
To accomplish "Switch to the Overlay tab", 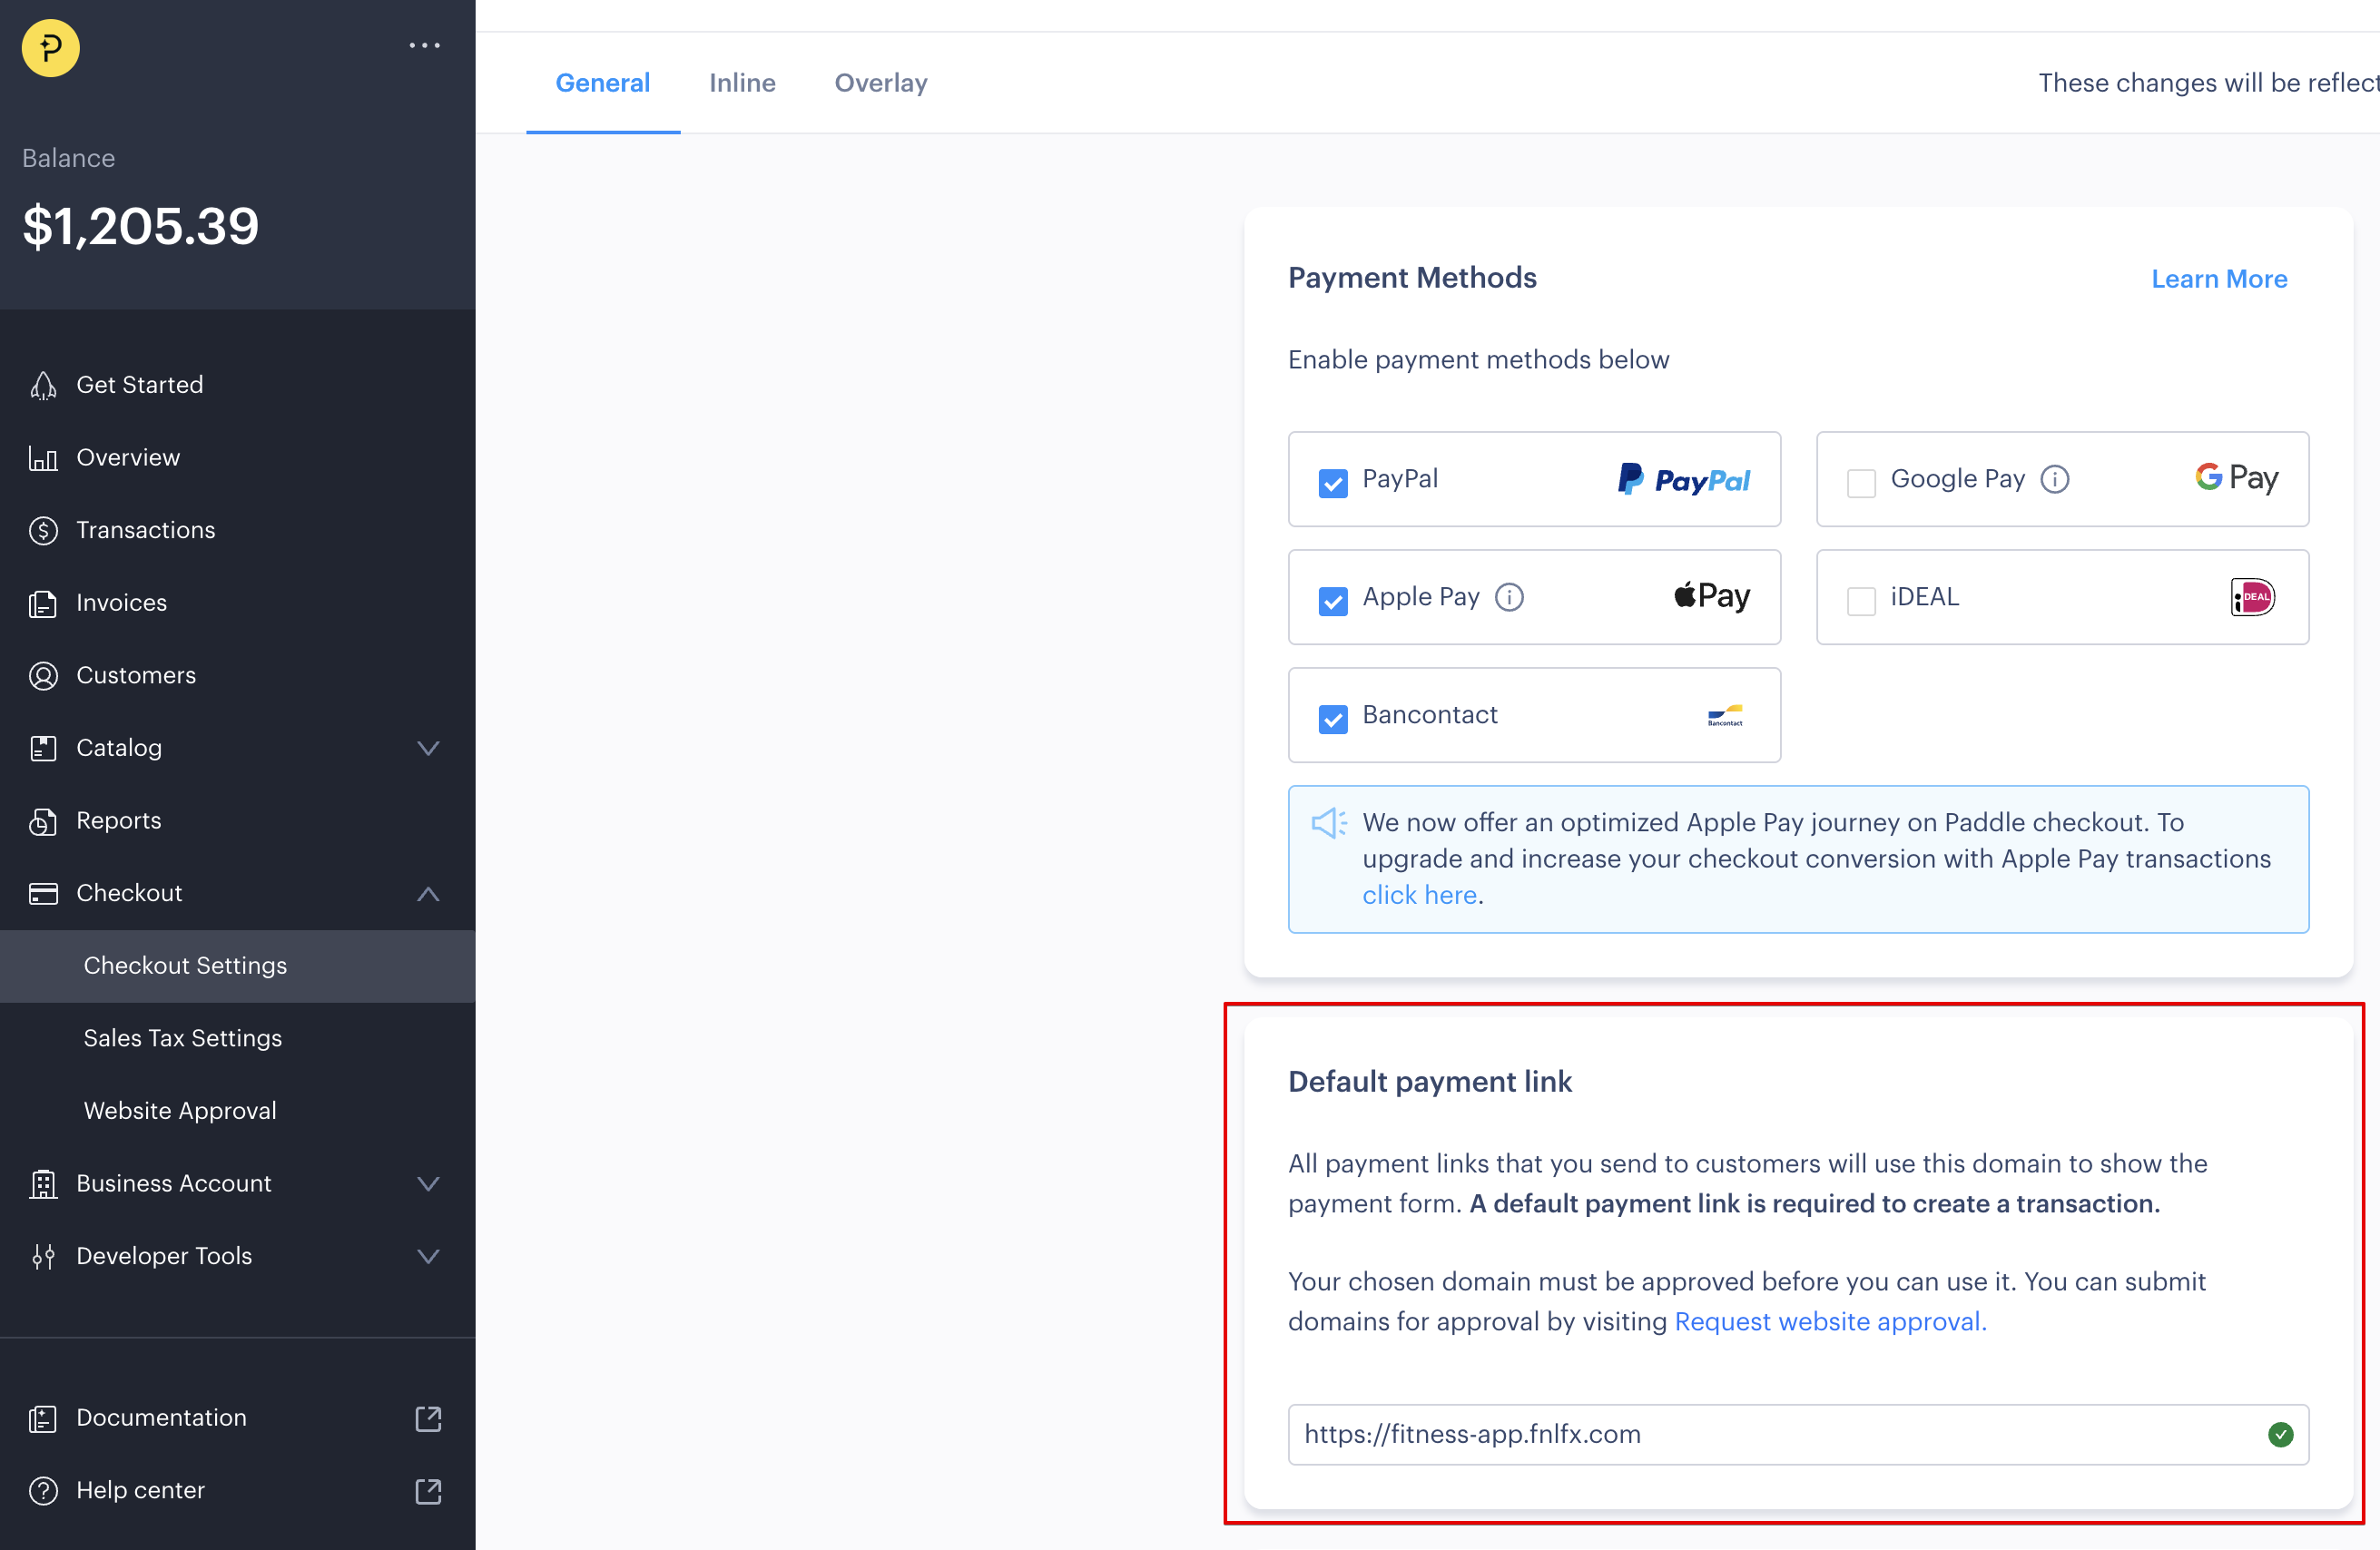I will pyautogui.click(x=880, y=83).
